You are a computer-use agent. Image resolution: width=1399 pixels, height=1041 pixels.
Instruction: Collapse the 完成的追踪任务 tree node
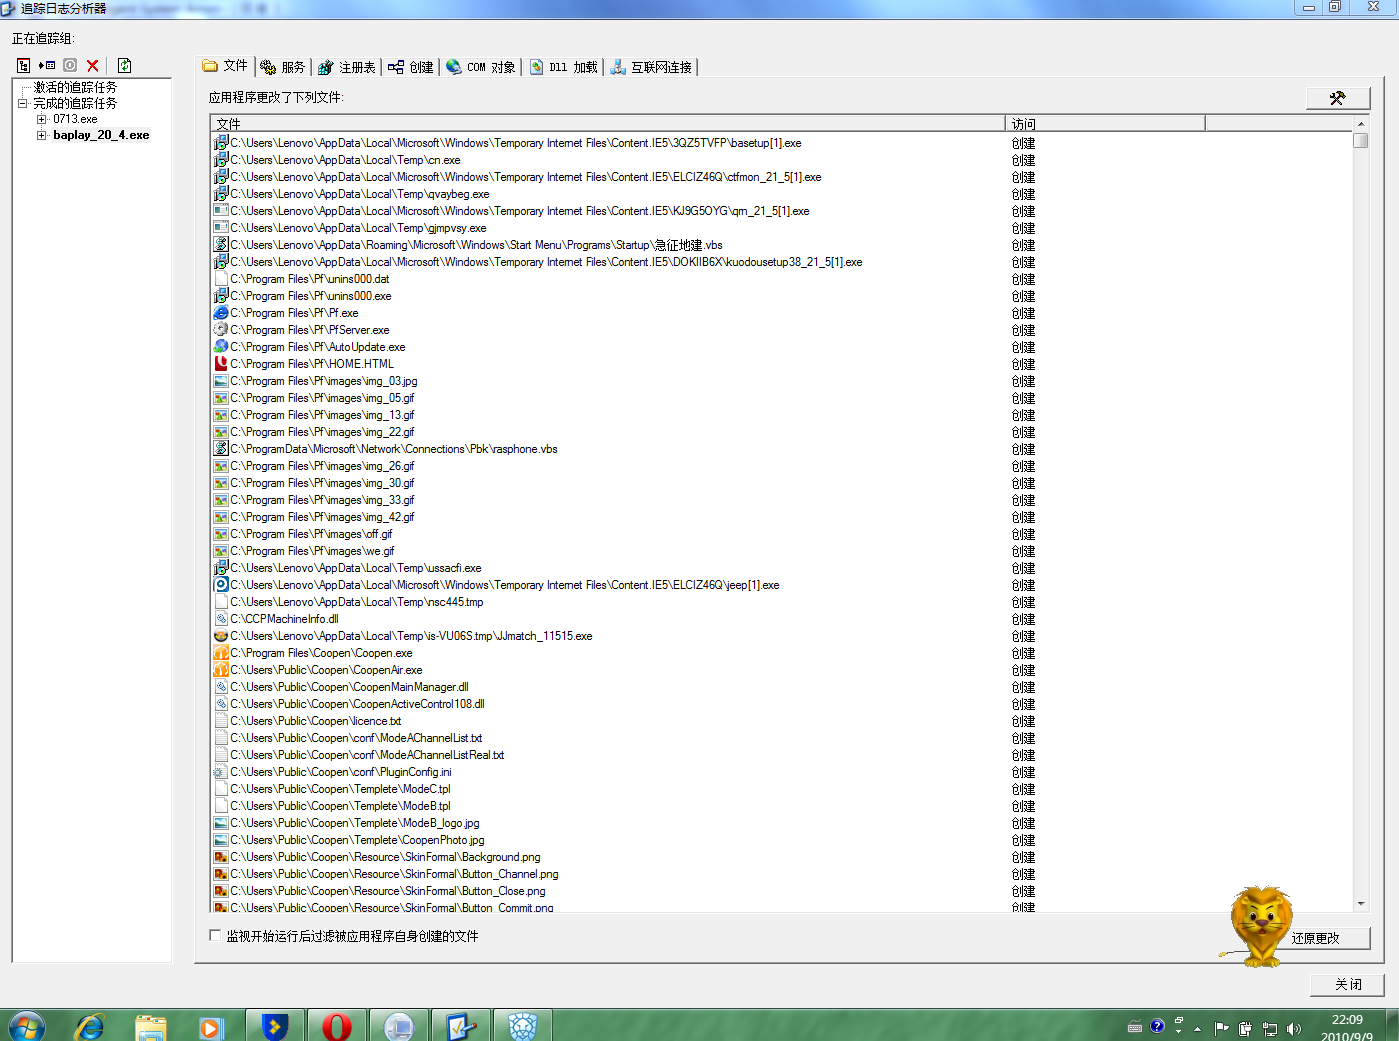click(x=22, y=103)
